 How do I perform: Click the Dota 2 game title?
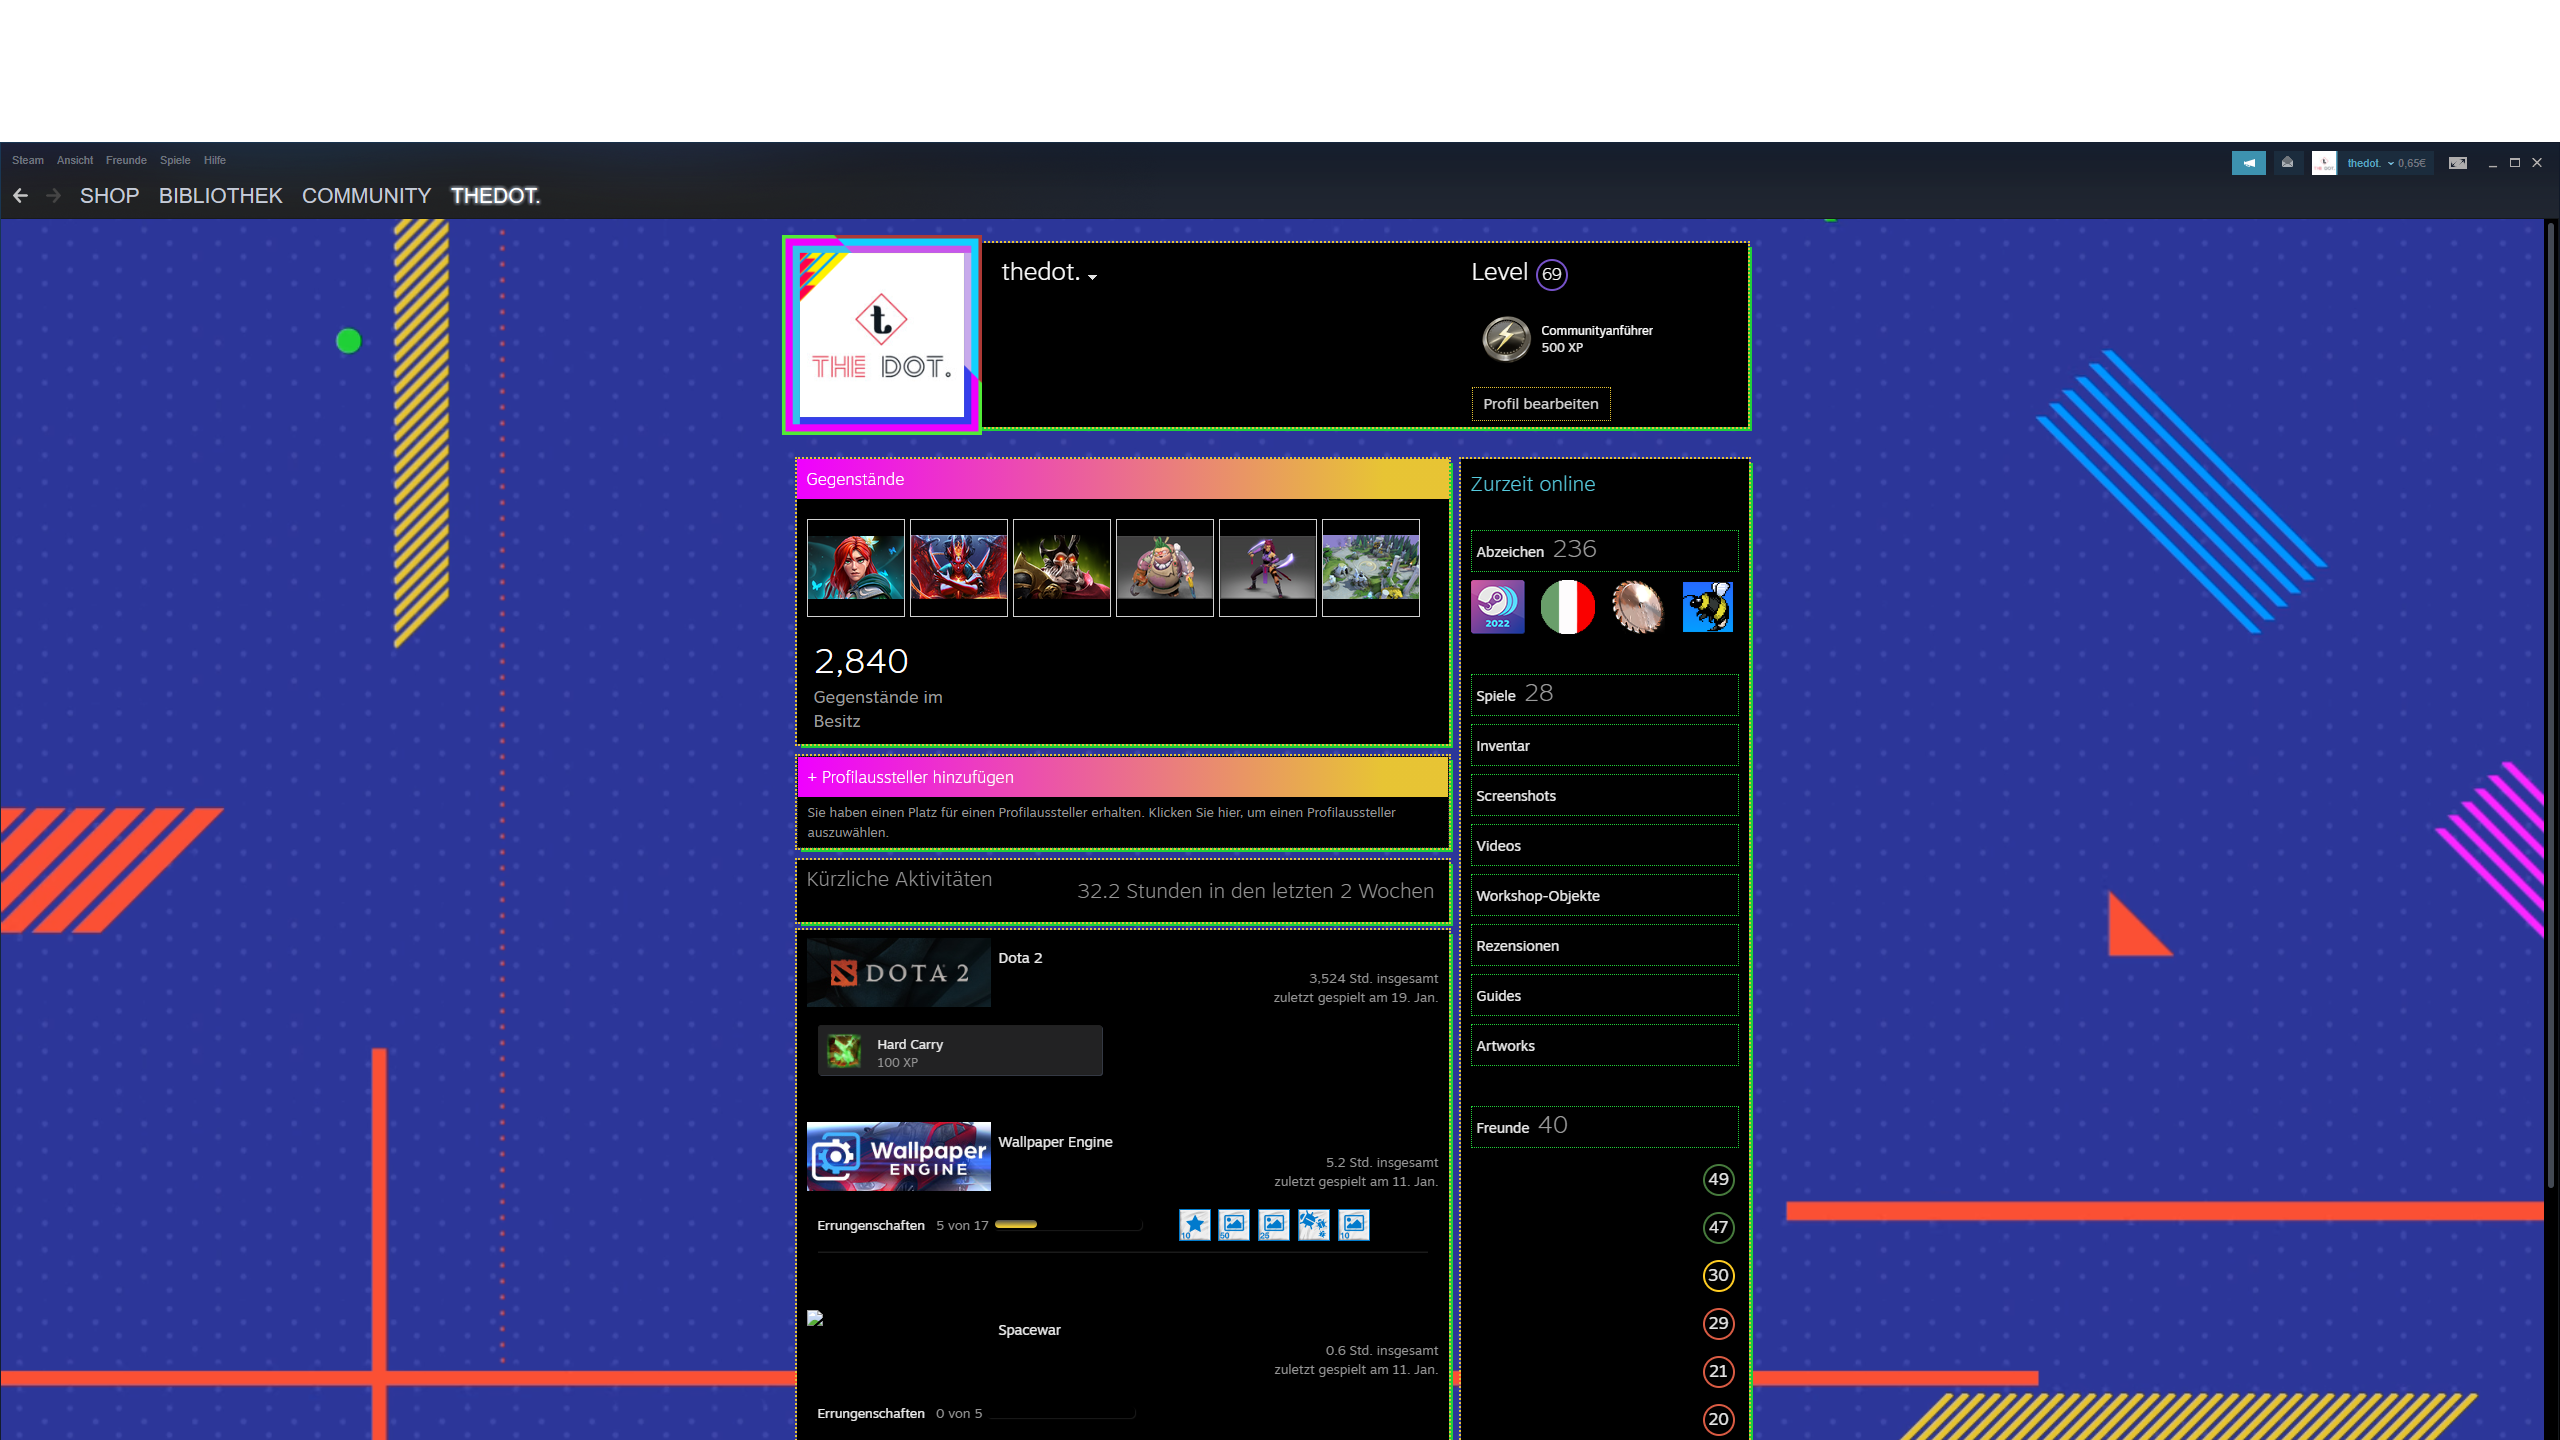point(1020,958)
